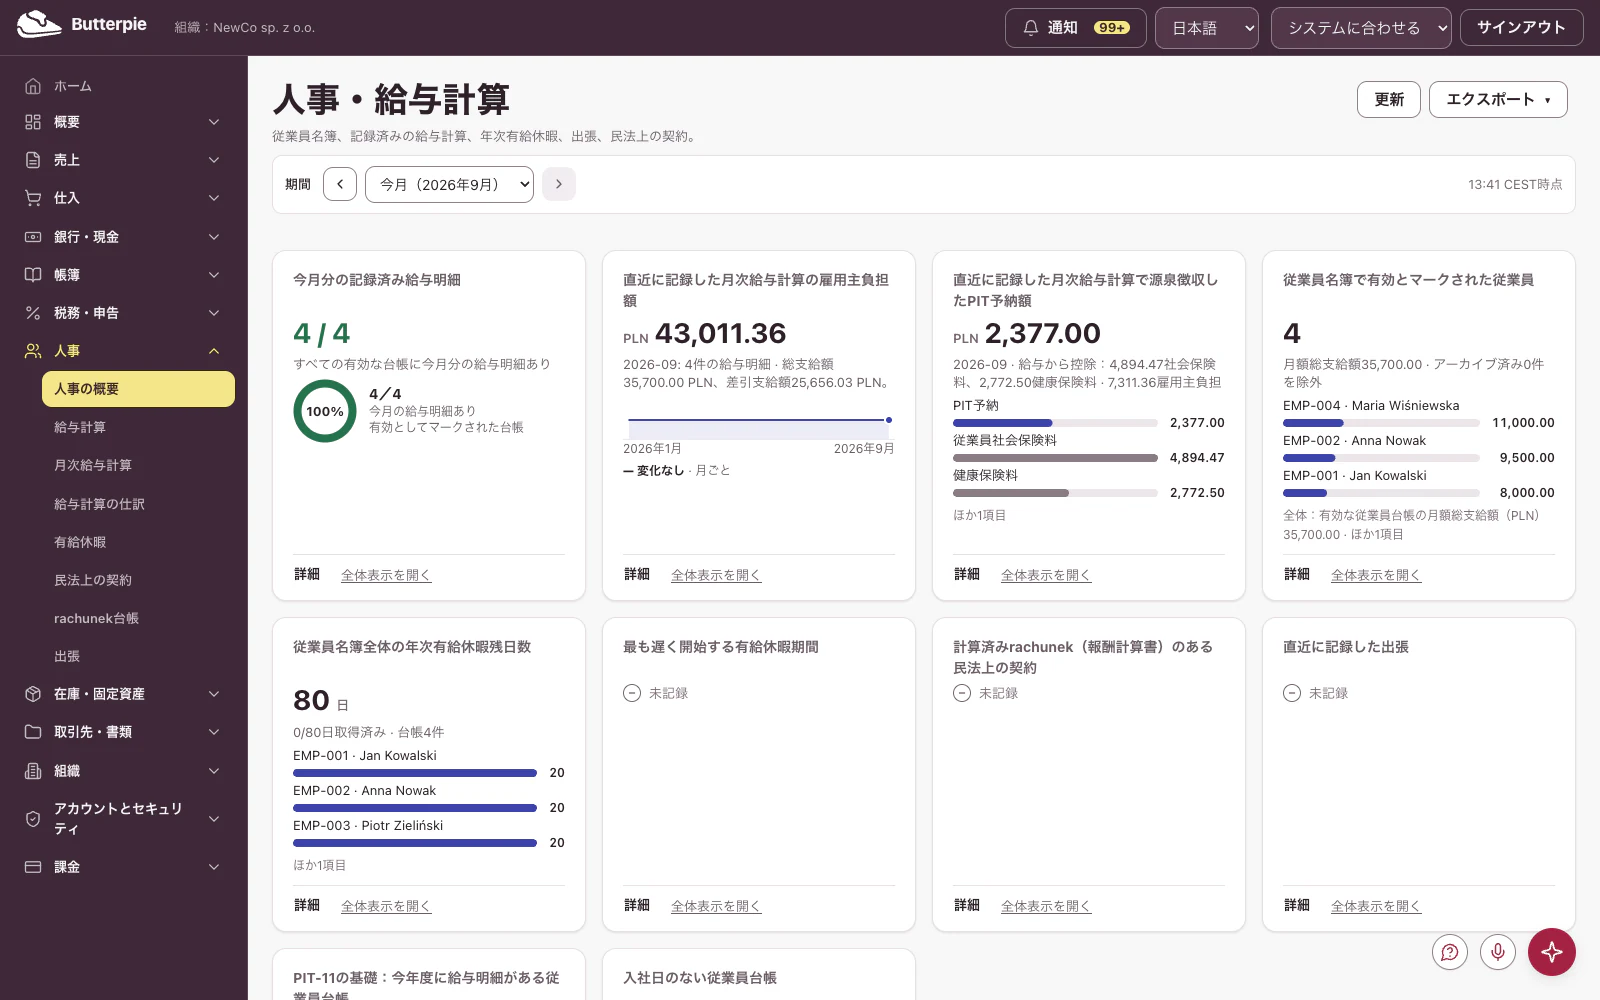Open the ホーム sidebar icon
Screen dimensions: 1600x1000
click(x=33, y=86)
